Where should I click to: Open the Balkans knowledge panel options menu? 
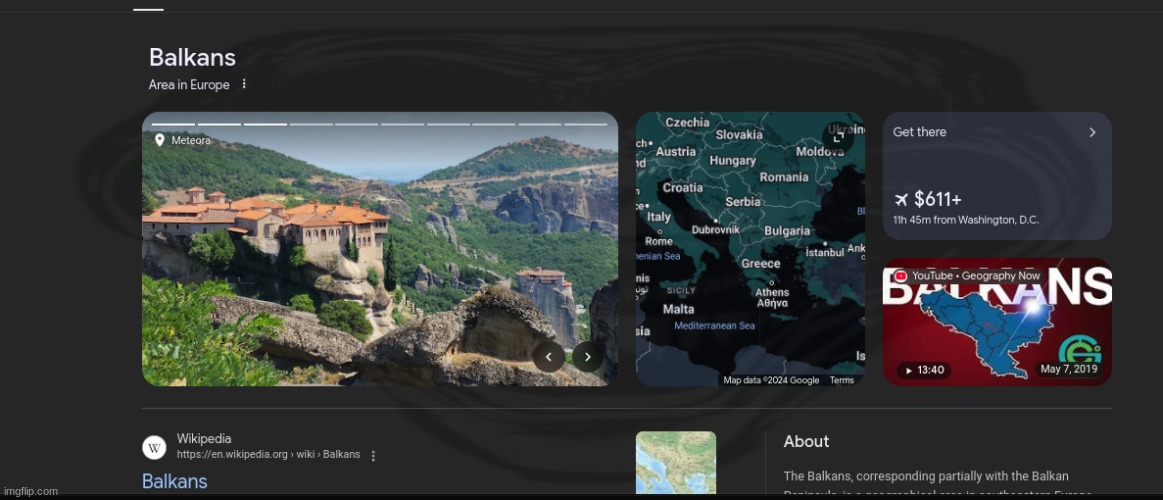(244, 84)
